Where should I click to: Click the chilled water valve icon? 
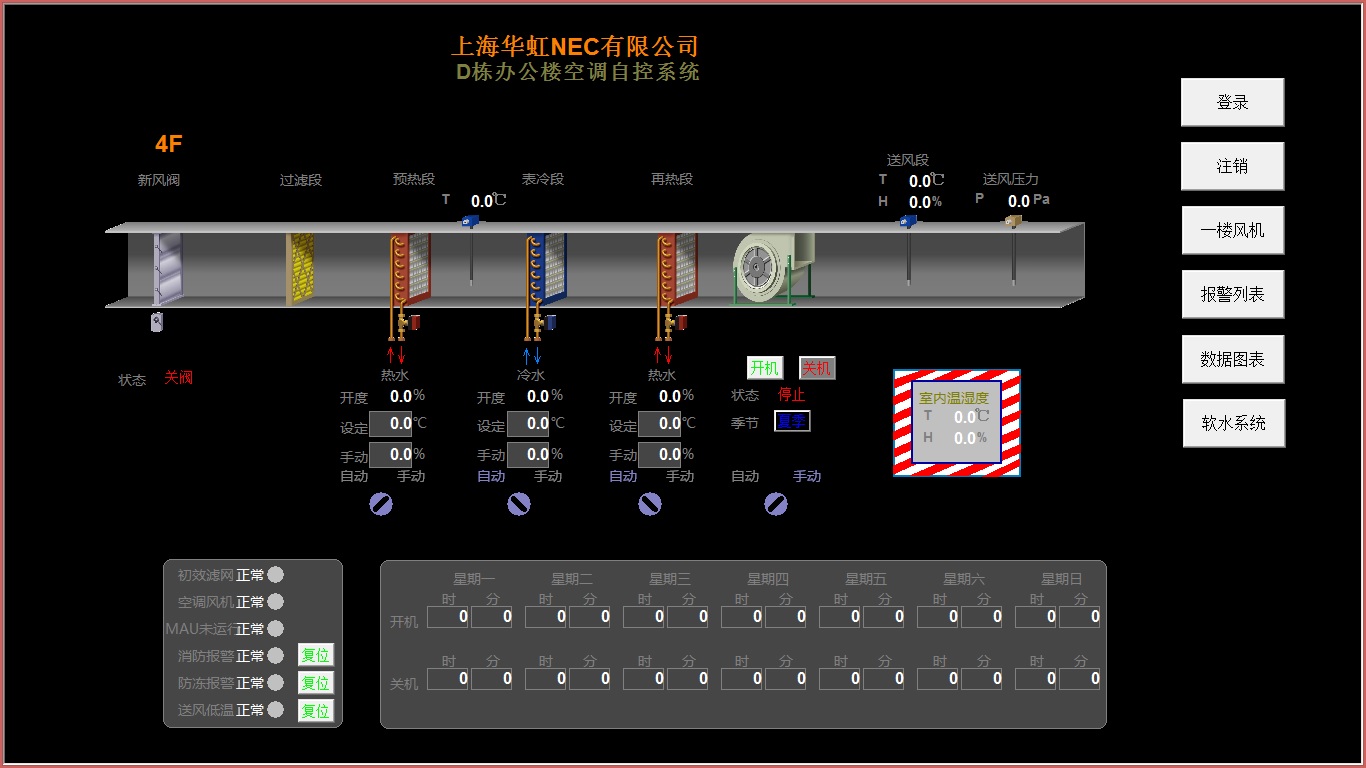pos(544,323)
